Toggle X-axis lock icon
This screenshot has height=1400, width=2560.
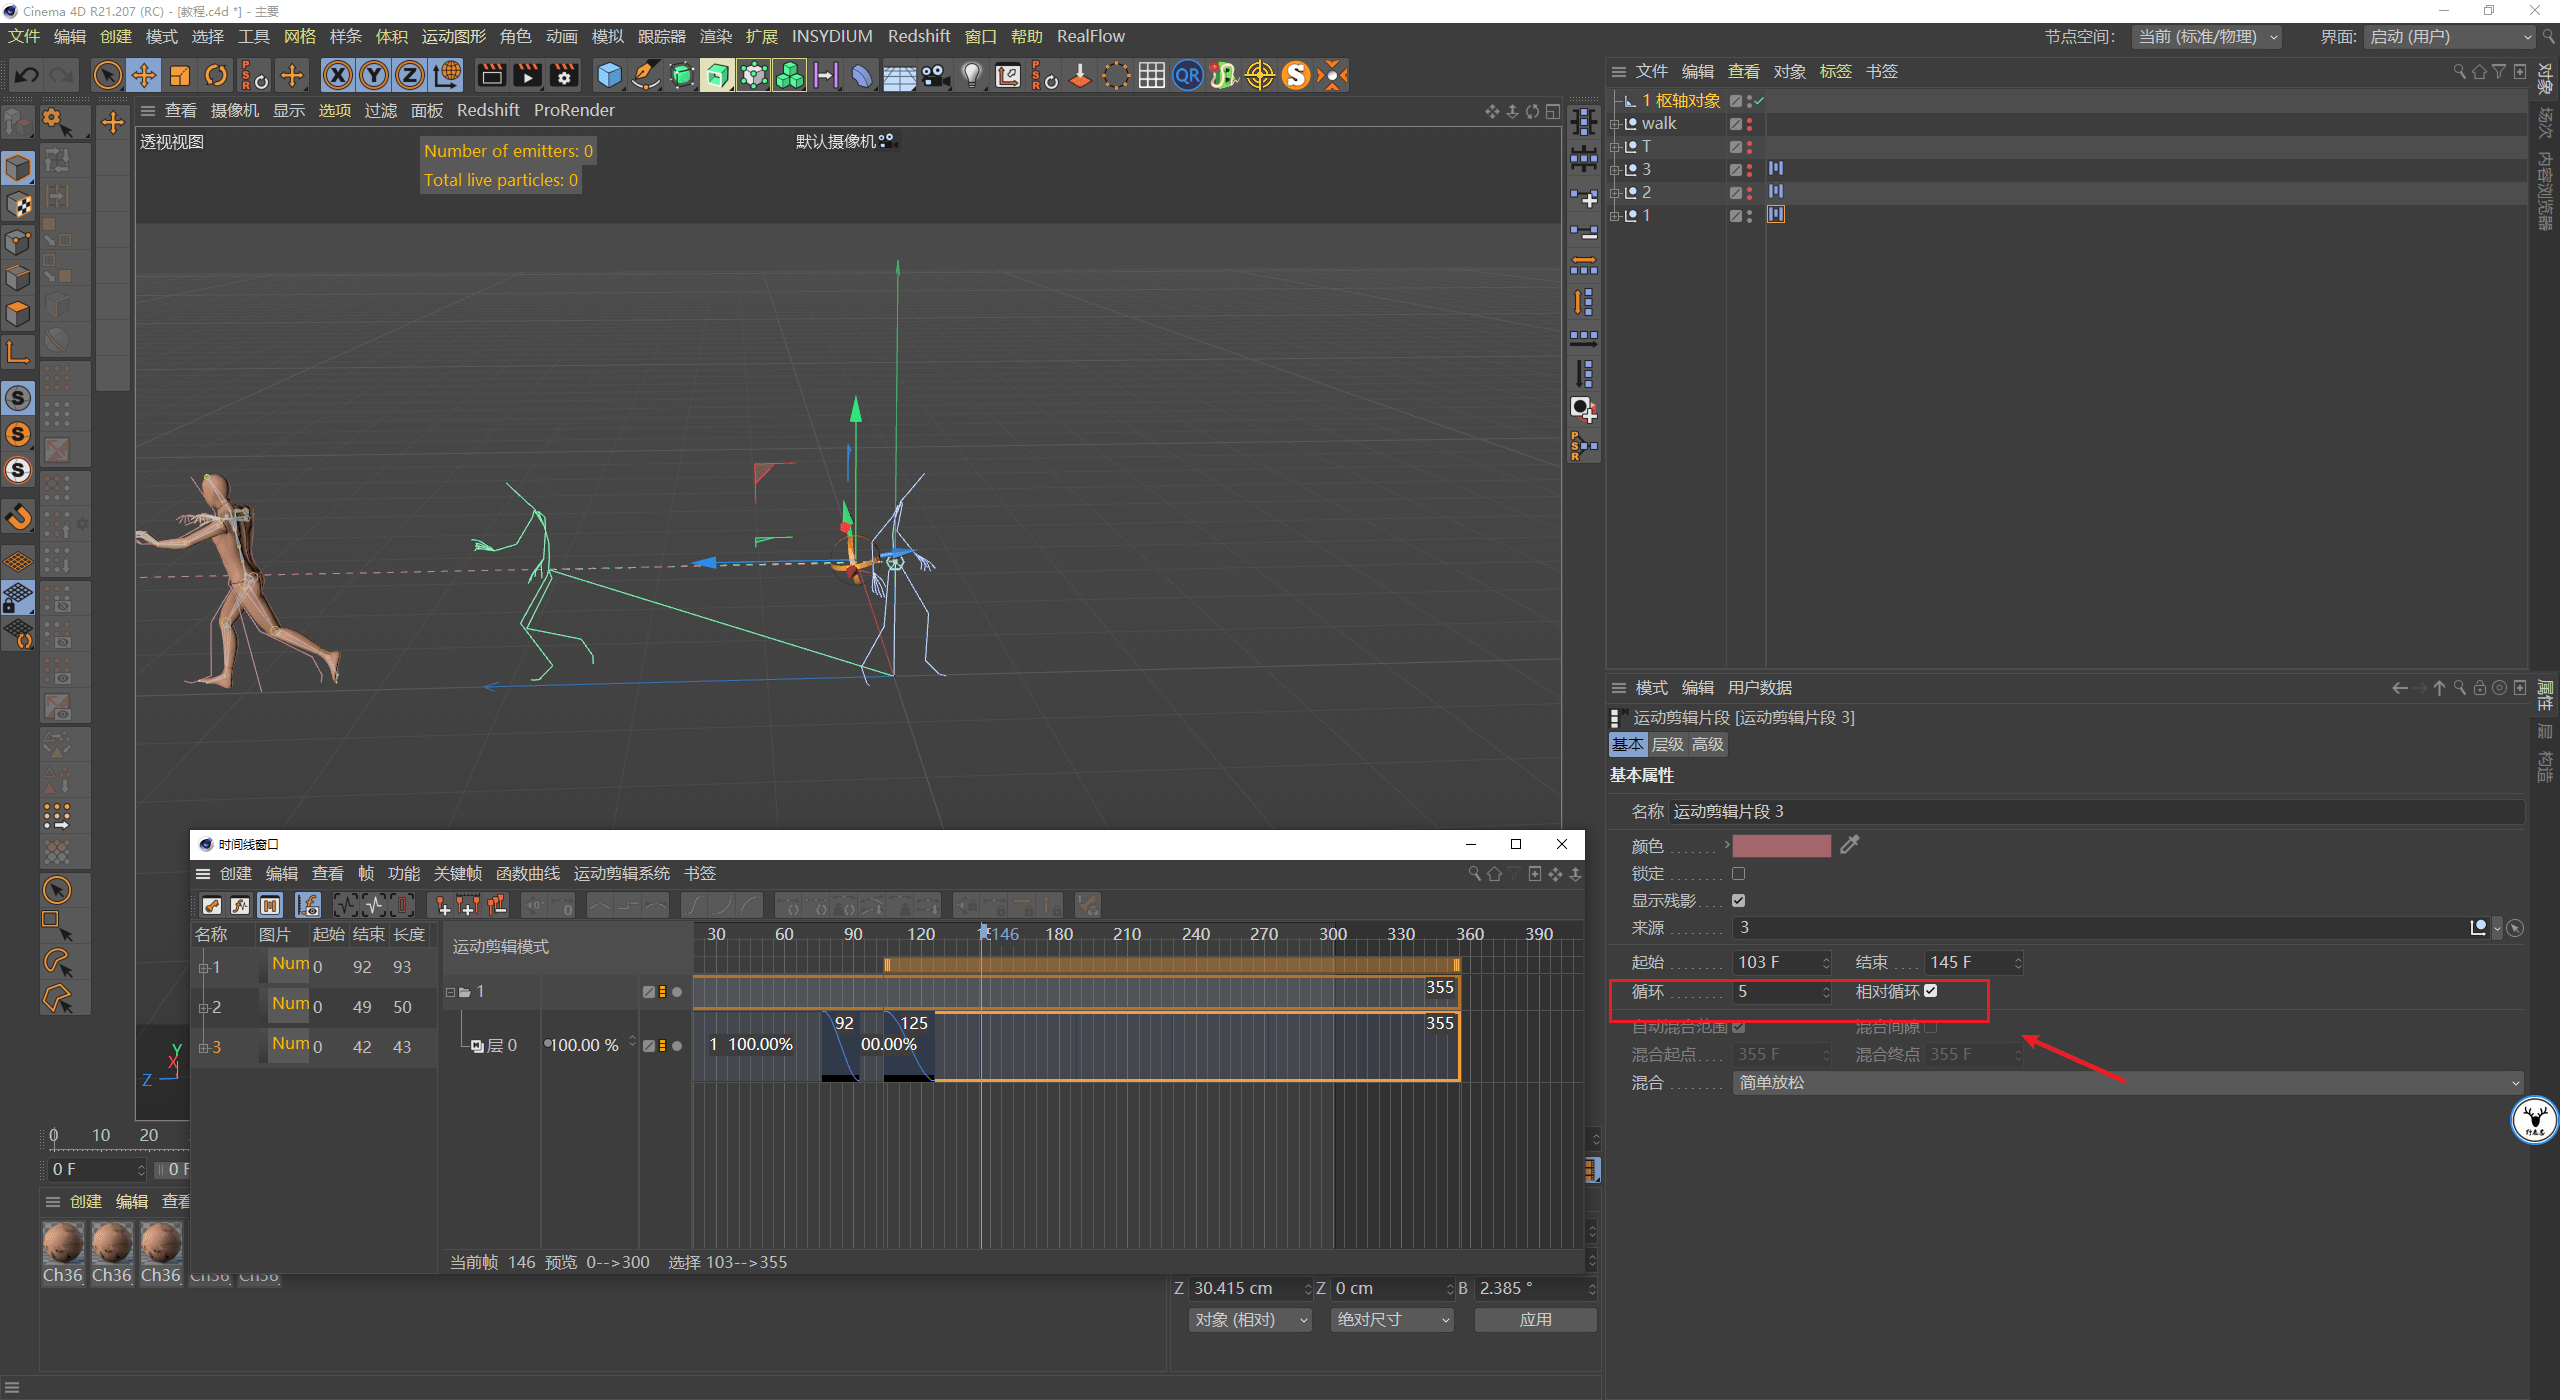338,75
